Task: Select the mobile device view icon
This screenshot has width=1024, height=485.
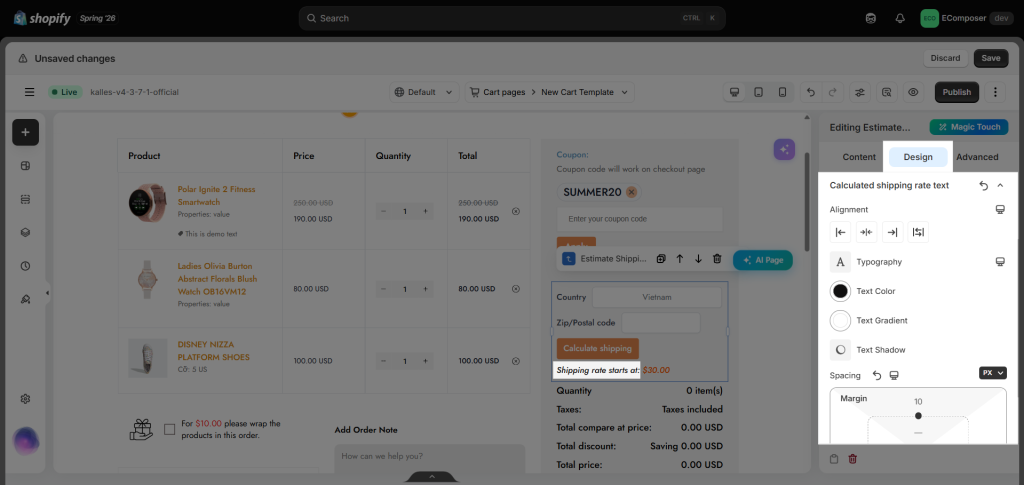Action: tap(782, 92)
